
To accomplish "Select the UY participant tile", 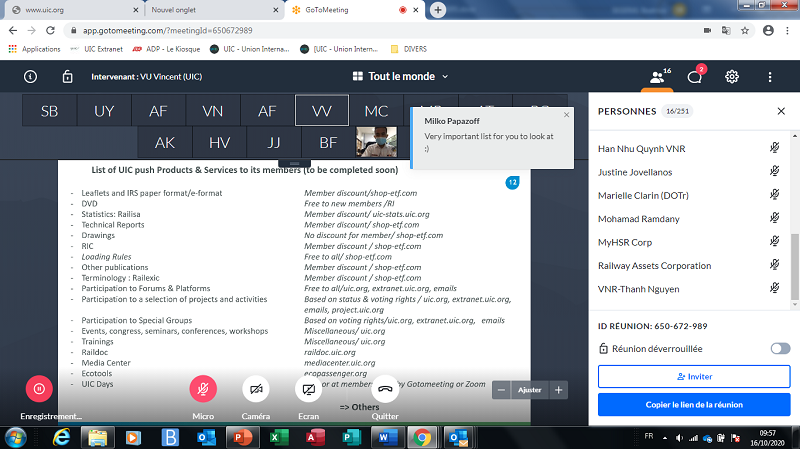I will click(x=104, y=110).
